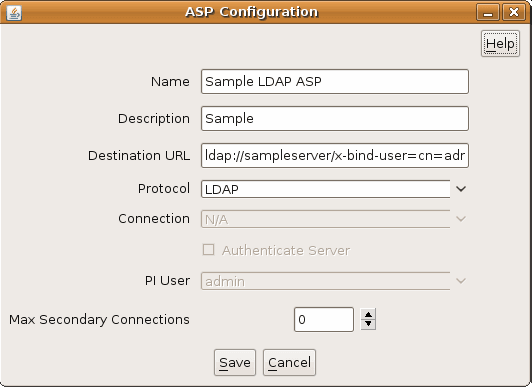Open the Help button

[500, 43]
